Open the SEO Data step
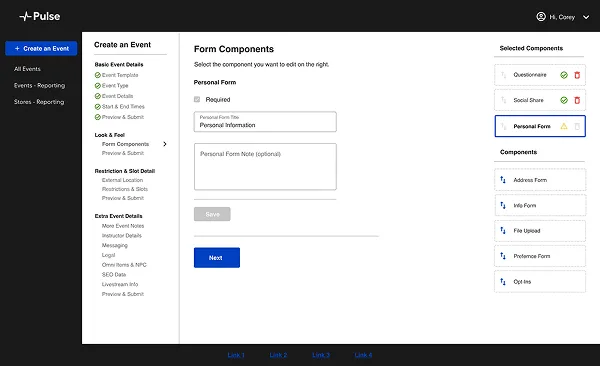 click(x=114, y=275)
